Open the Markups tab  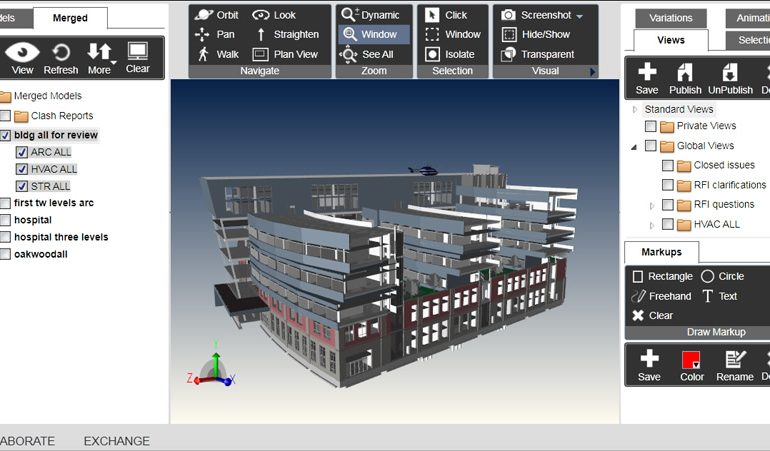coord(661,252)
